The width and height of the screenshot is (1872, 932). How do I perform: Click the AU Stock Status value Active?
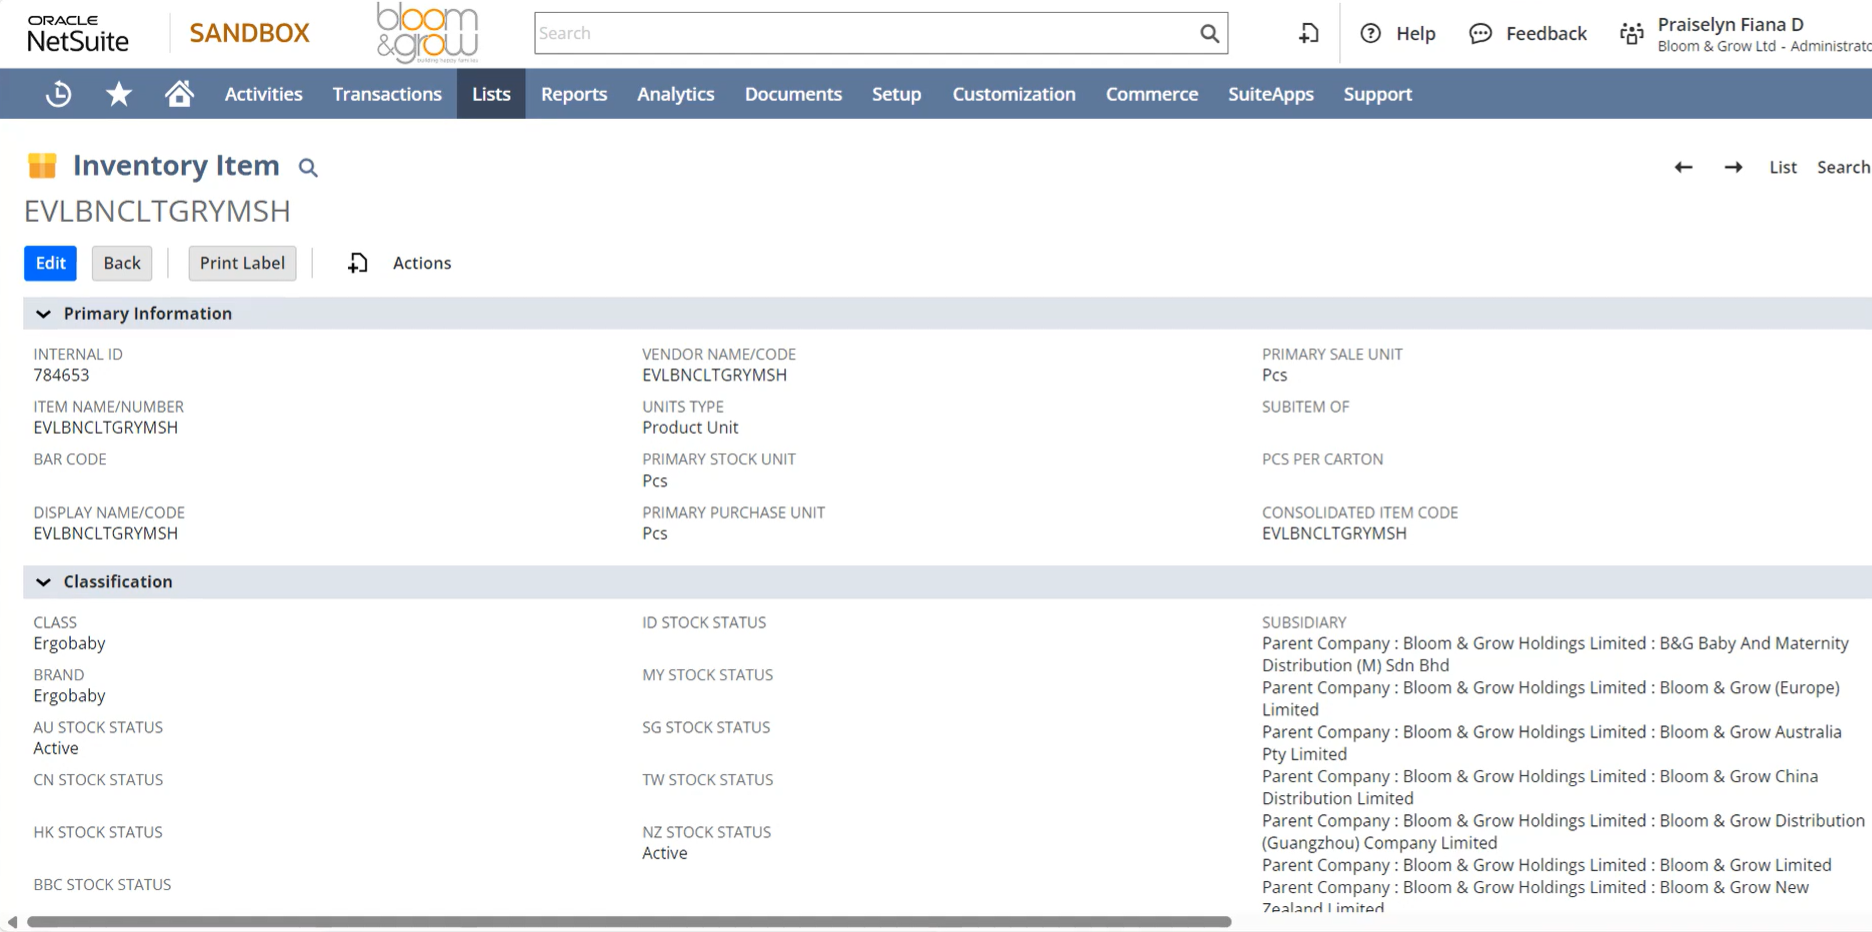point(56,748)
